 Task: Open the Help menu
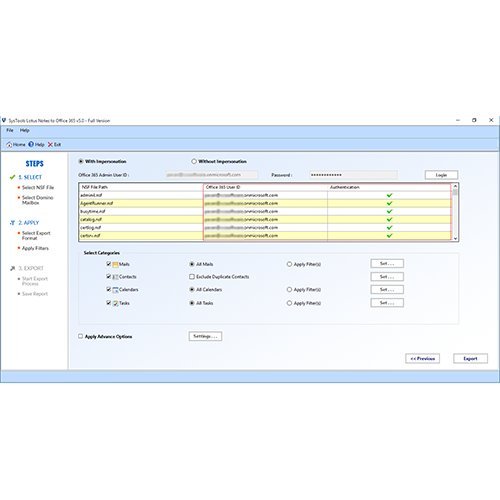[25, 130]
